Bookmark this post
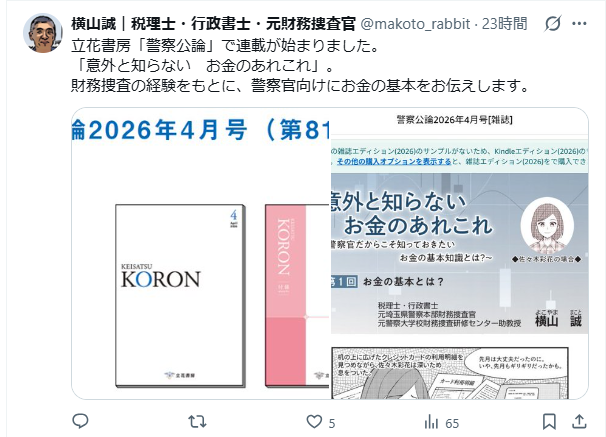Screen dimensions: 606x437 (x=549, y=422)
